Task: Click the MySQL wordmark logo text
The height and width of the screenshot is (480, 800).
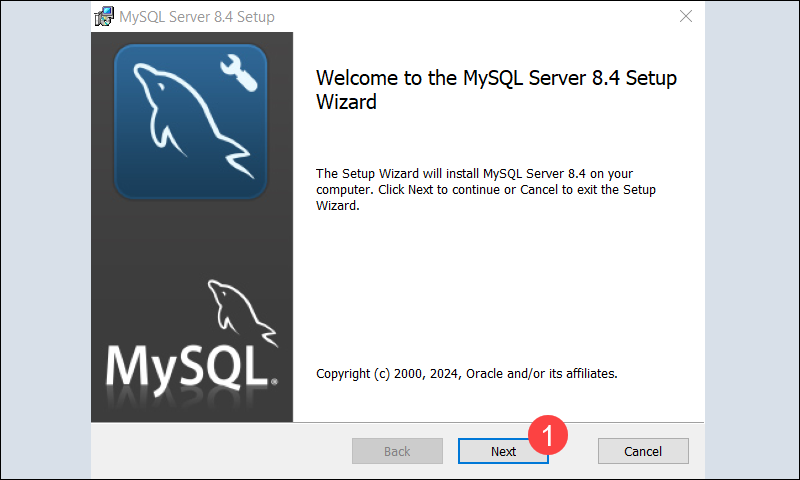Action: click(x=187, y=366)
